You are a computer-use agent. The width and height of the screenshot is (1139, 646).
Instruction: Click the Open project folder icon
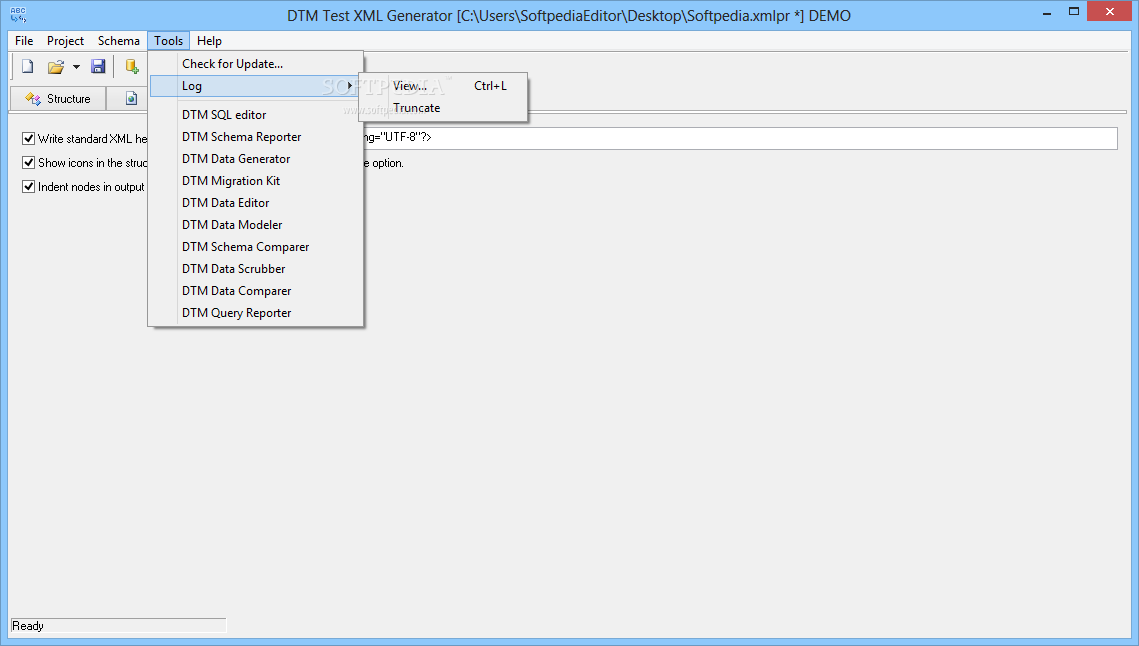[x=56, y=67]
